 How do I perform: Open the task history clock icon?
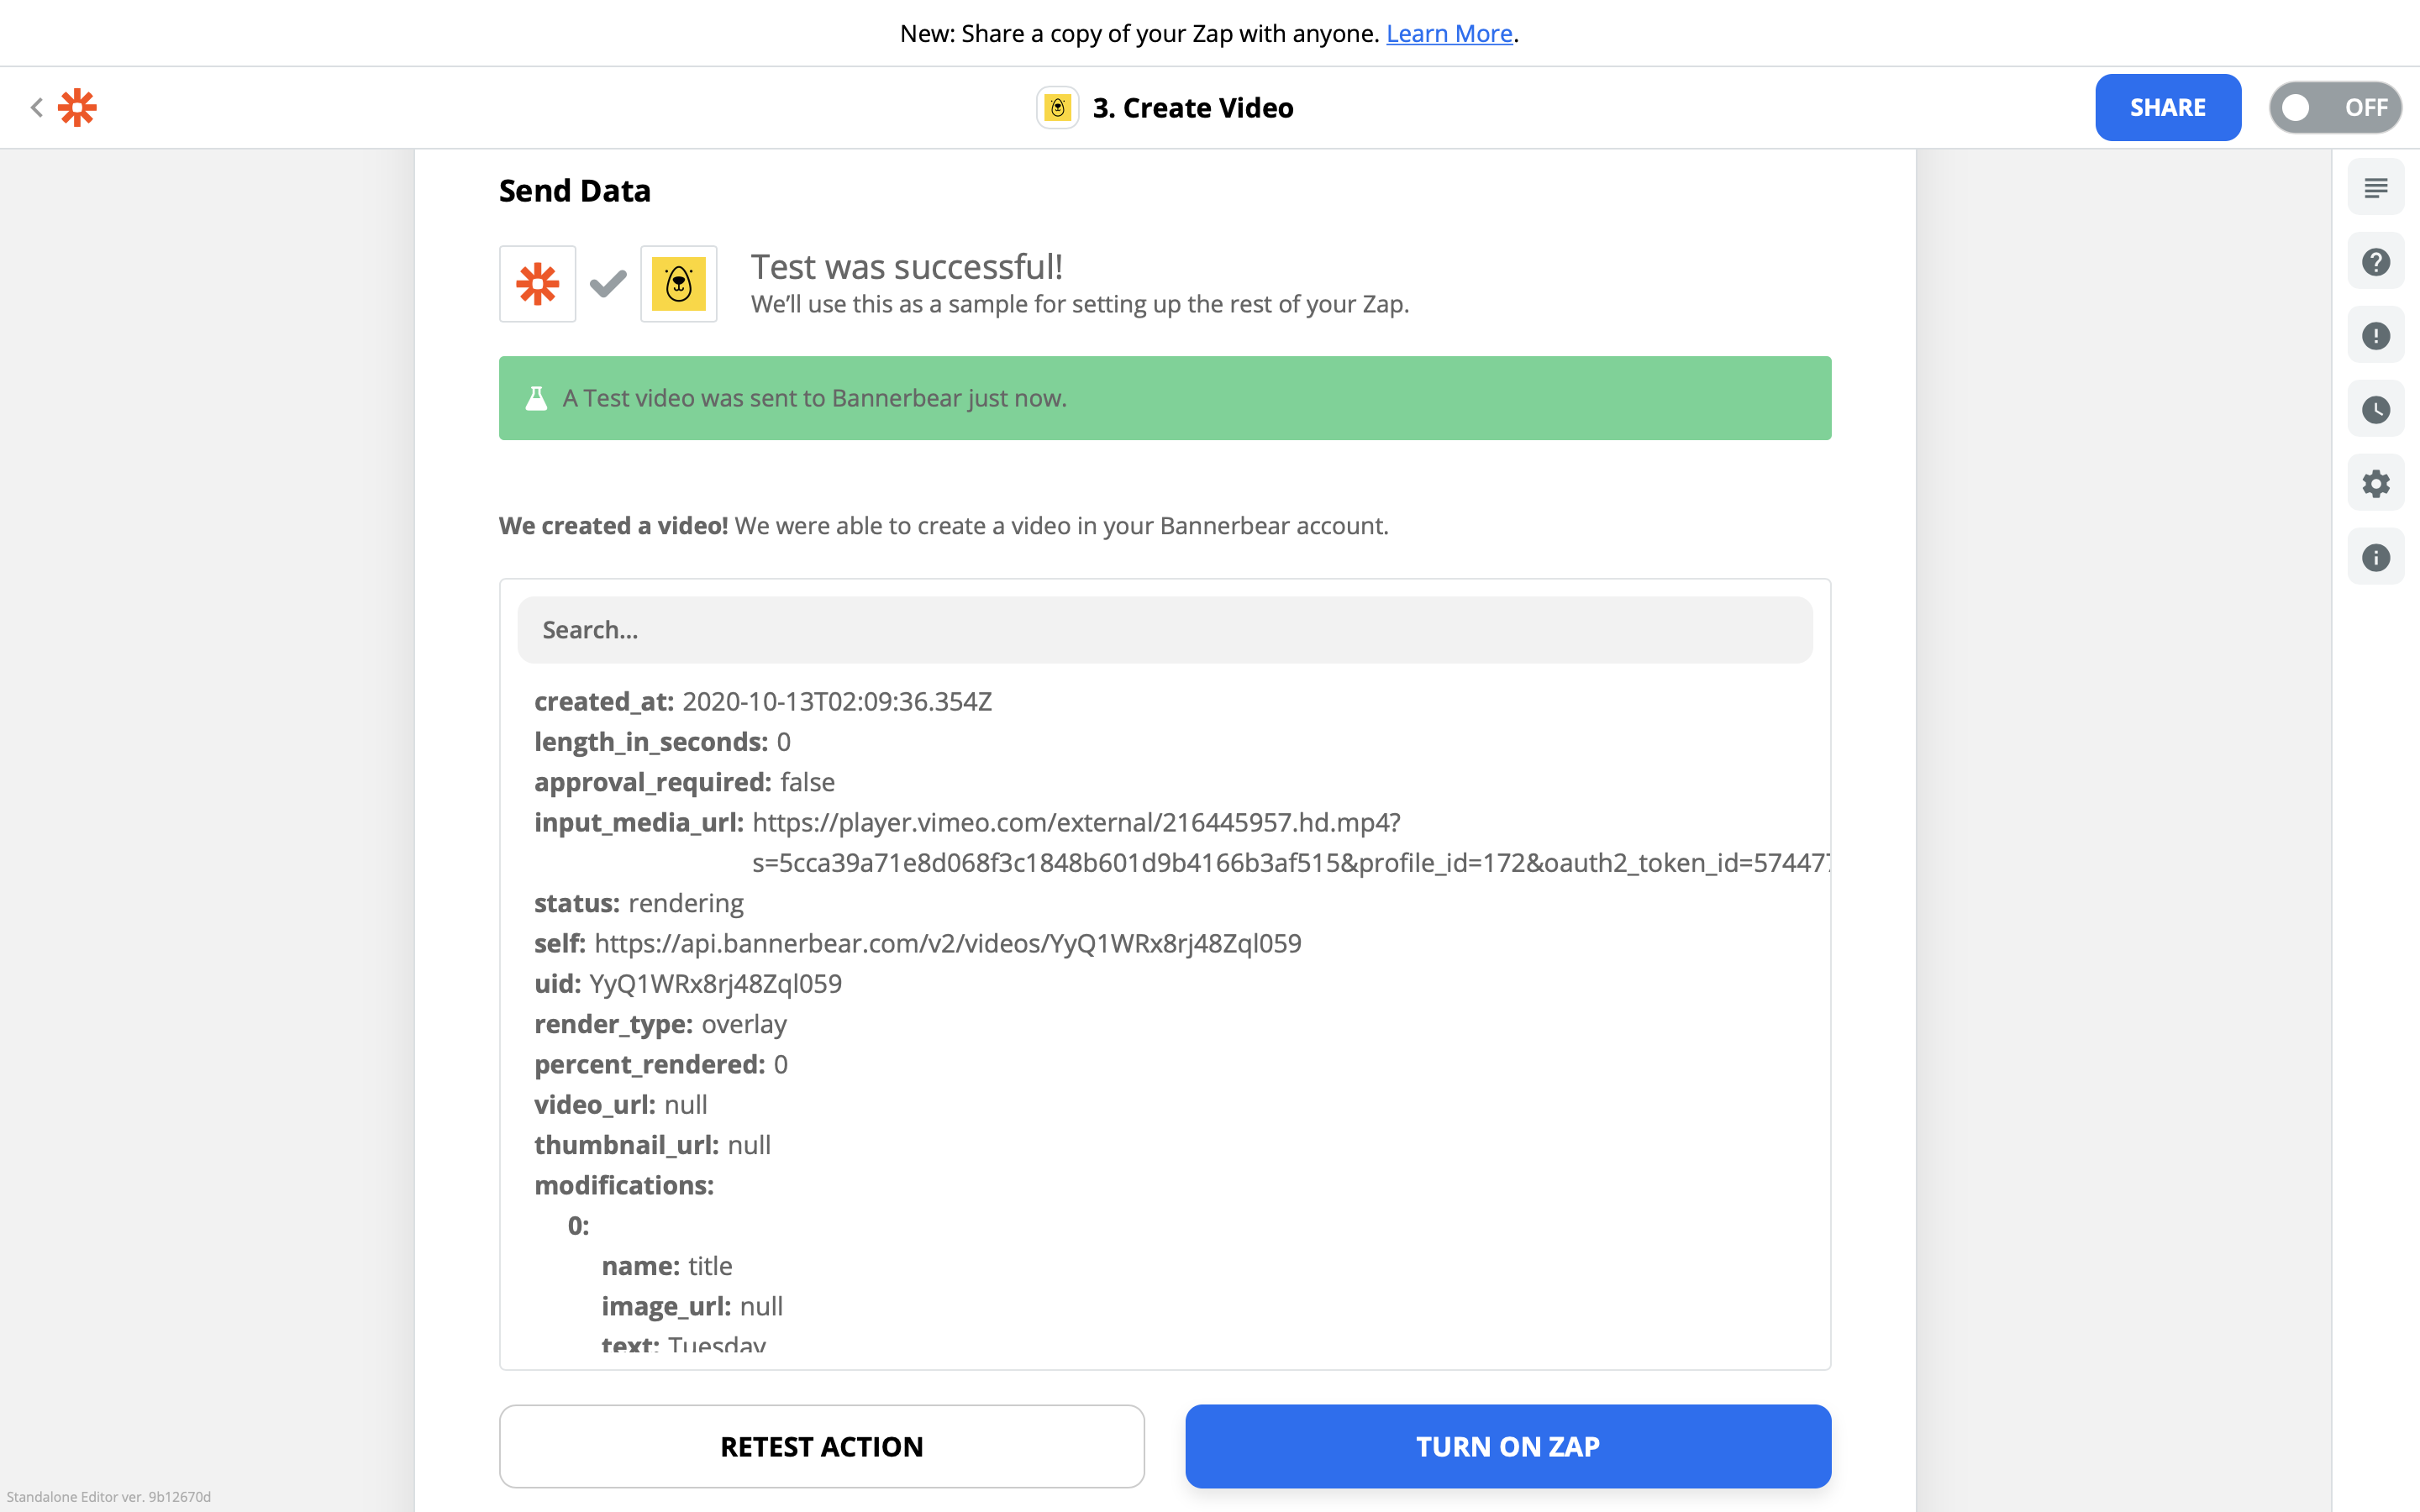[x=2375, y=410]
